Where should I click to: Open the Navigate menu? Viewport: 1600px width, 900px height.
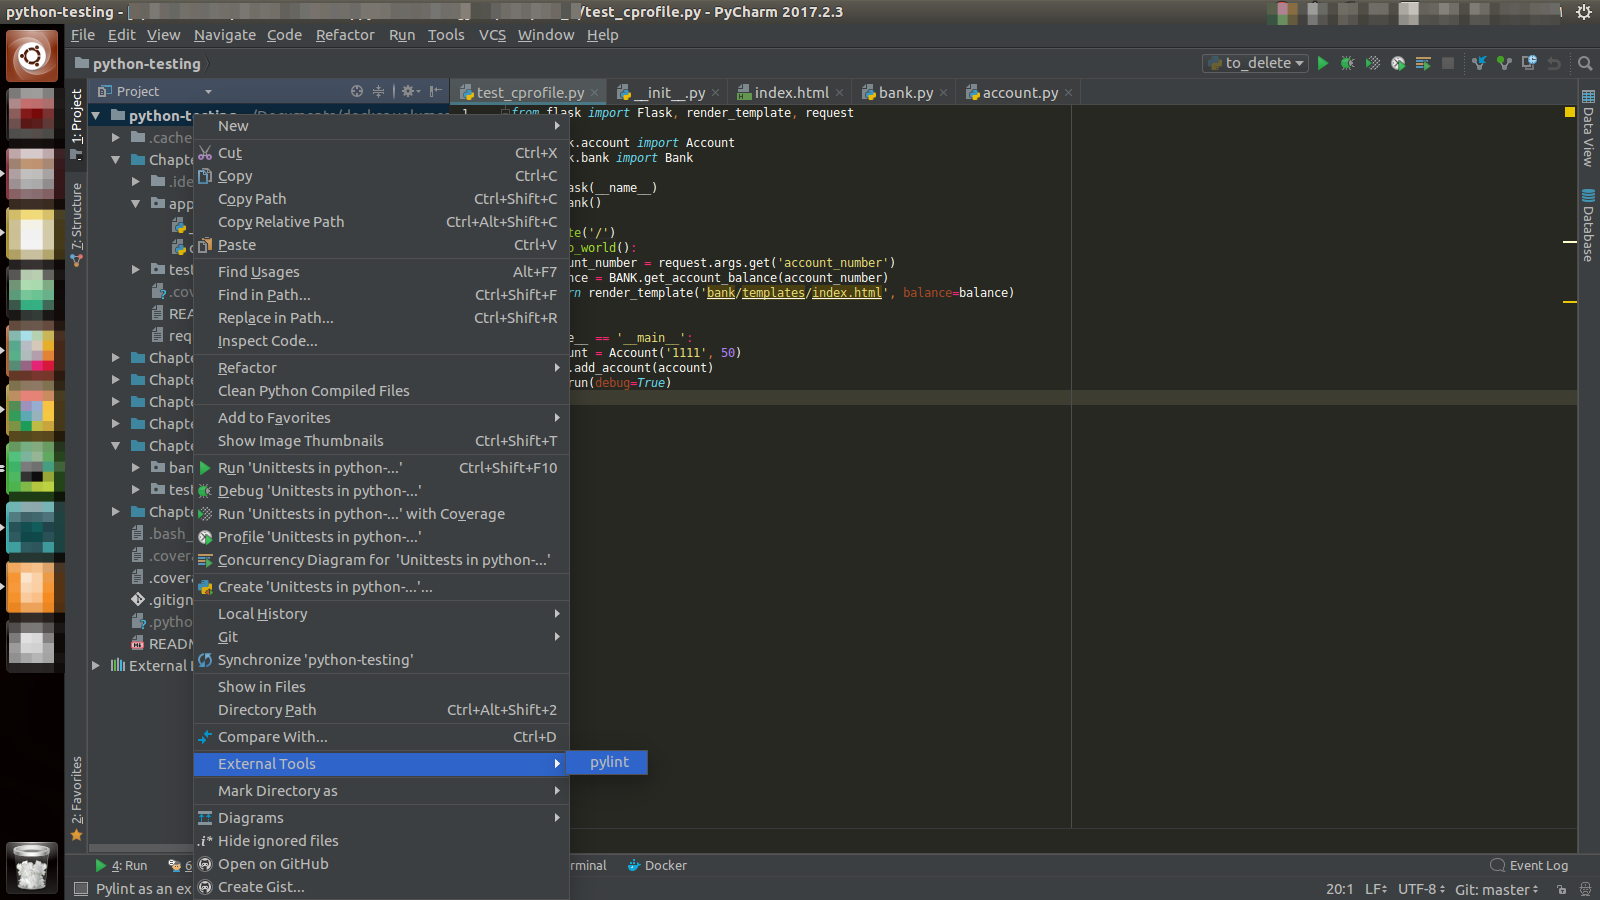pos(225,35)
